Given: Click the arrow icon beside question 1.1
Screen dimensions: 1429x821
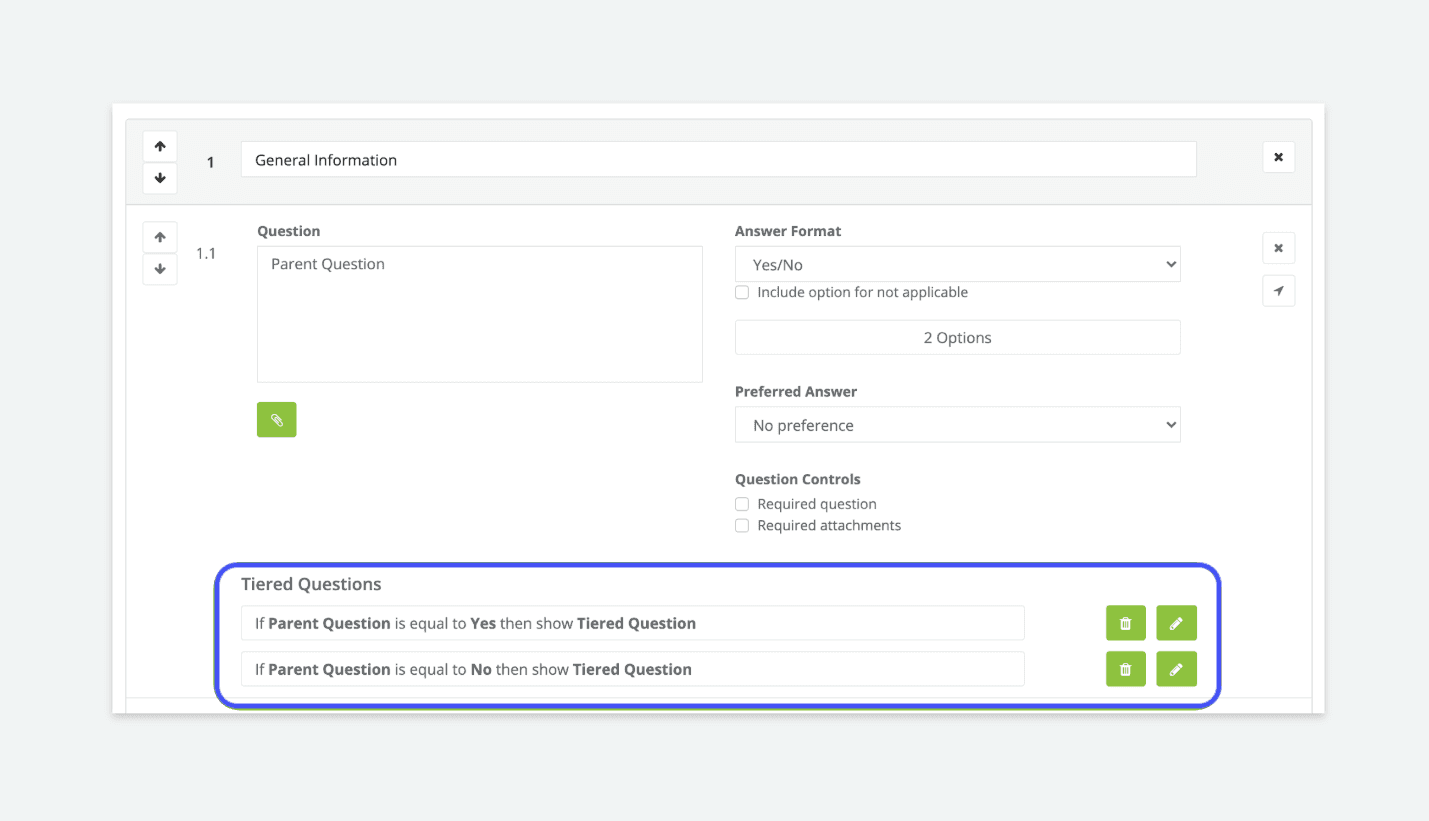Looking at the screenshot, I should (x=1278, y=291).
